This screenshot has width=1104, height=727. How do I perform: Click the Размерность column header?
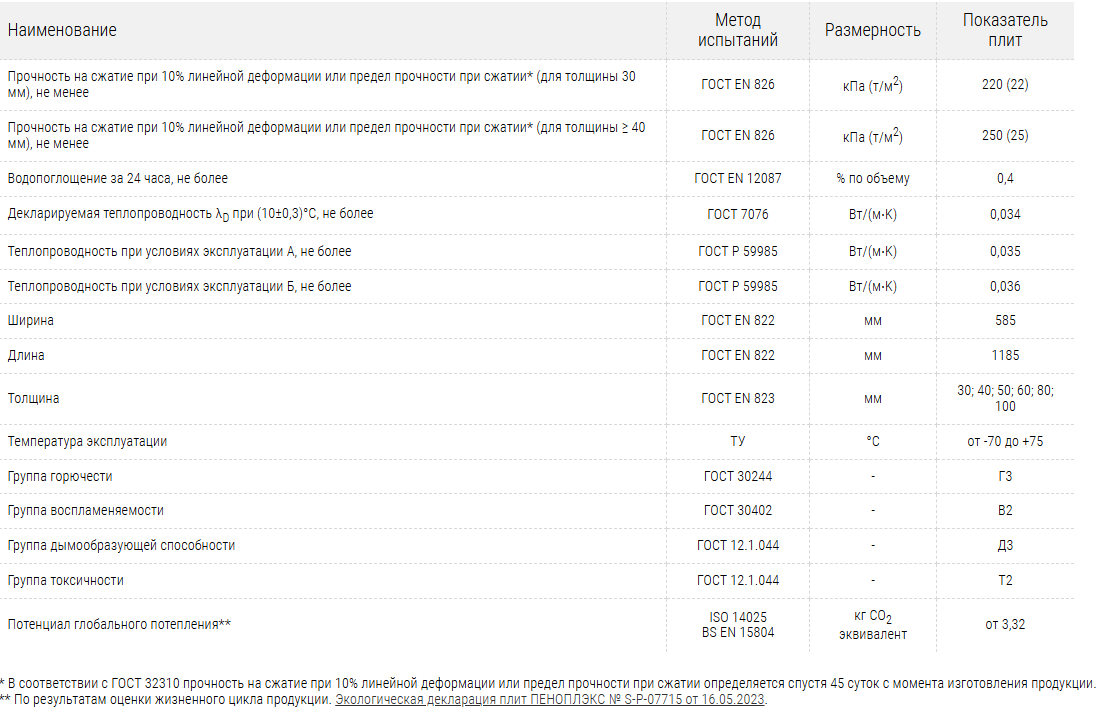tap(872, 30)
